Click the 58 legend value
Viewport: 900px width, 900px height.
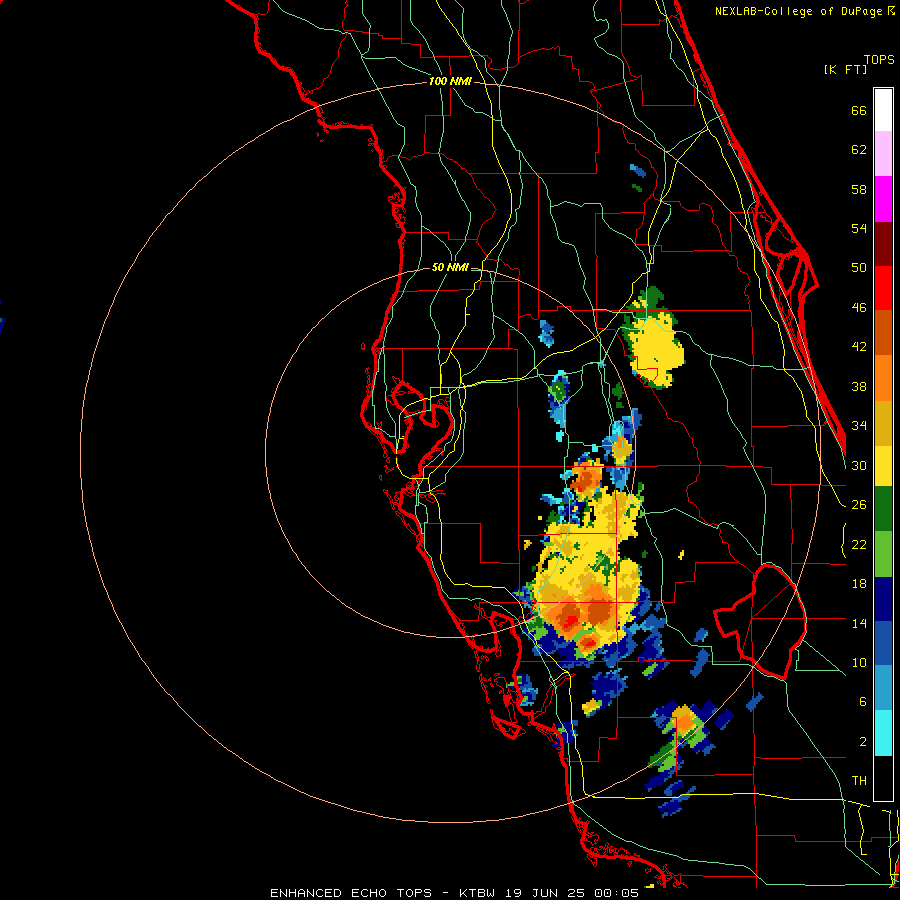(x=859, y=189)
